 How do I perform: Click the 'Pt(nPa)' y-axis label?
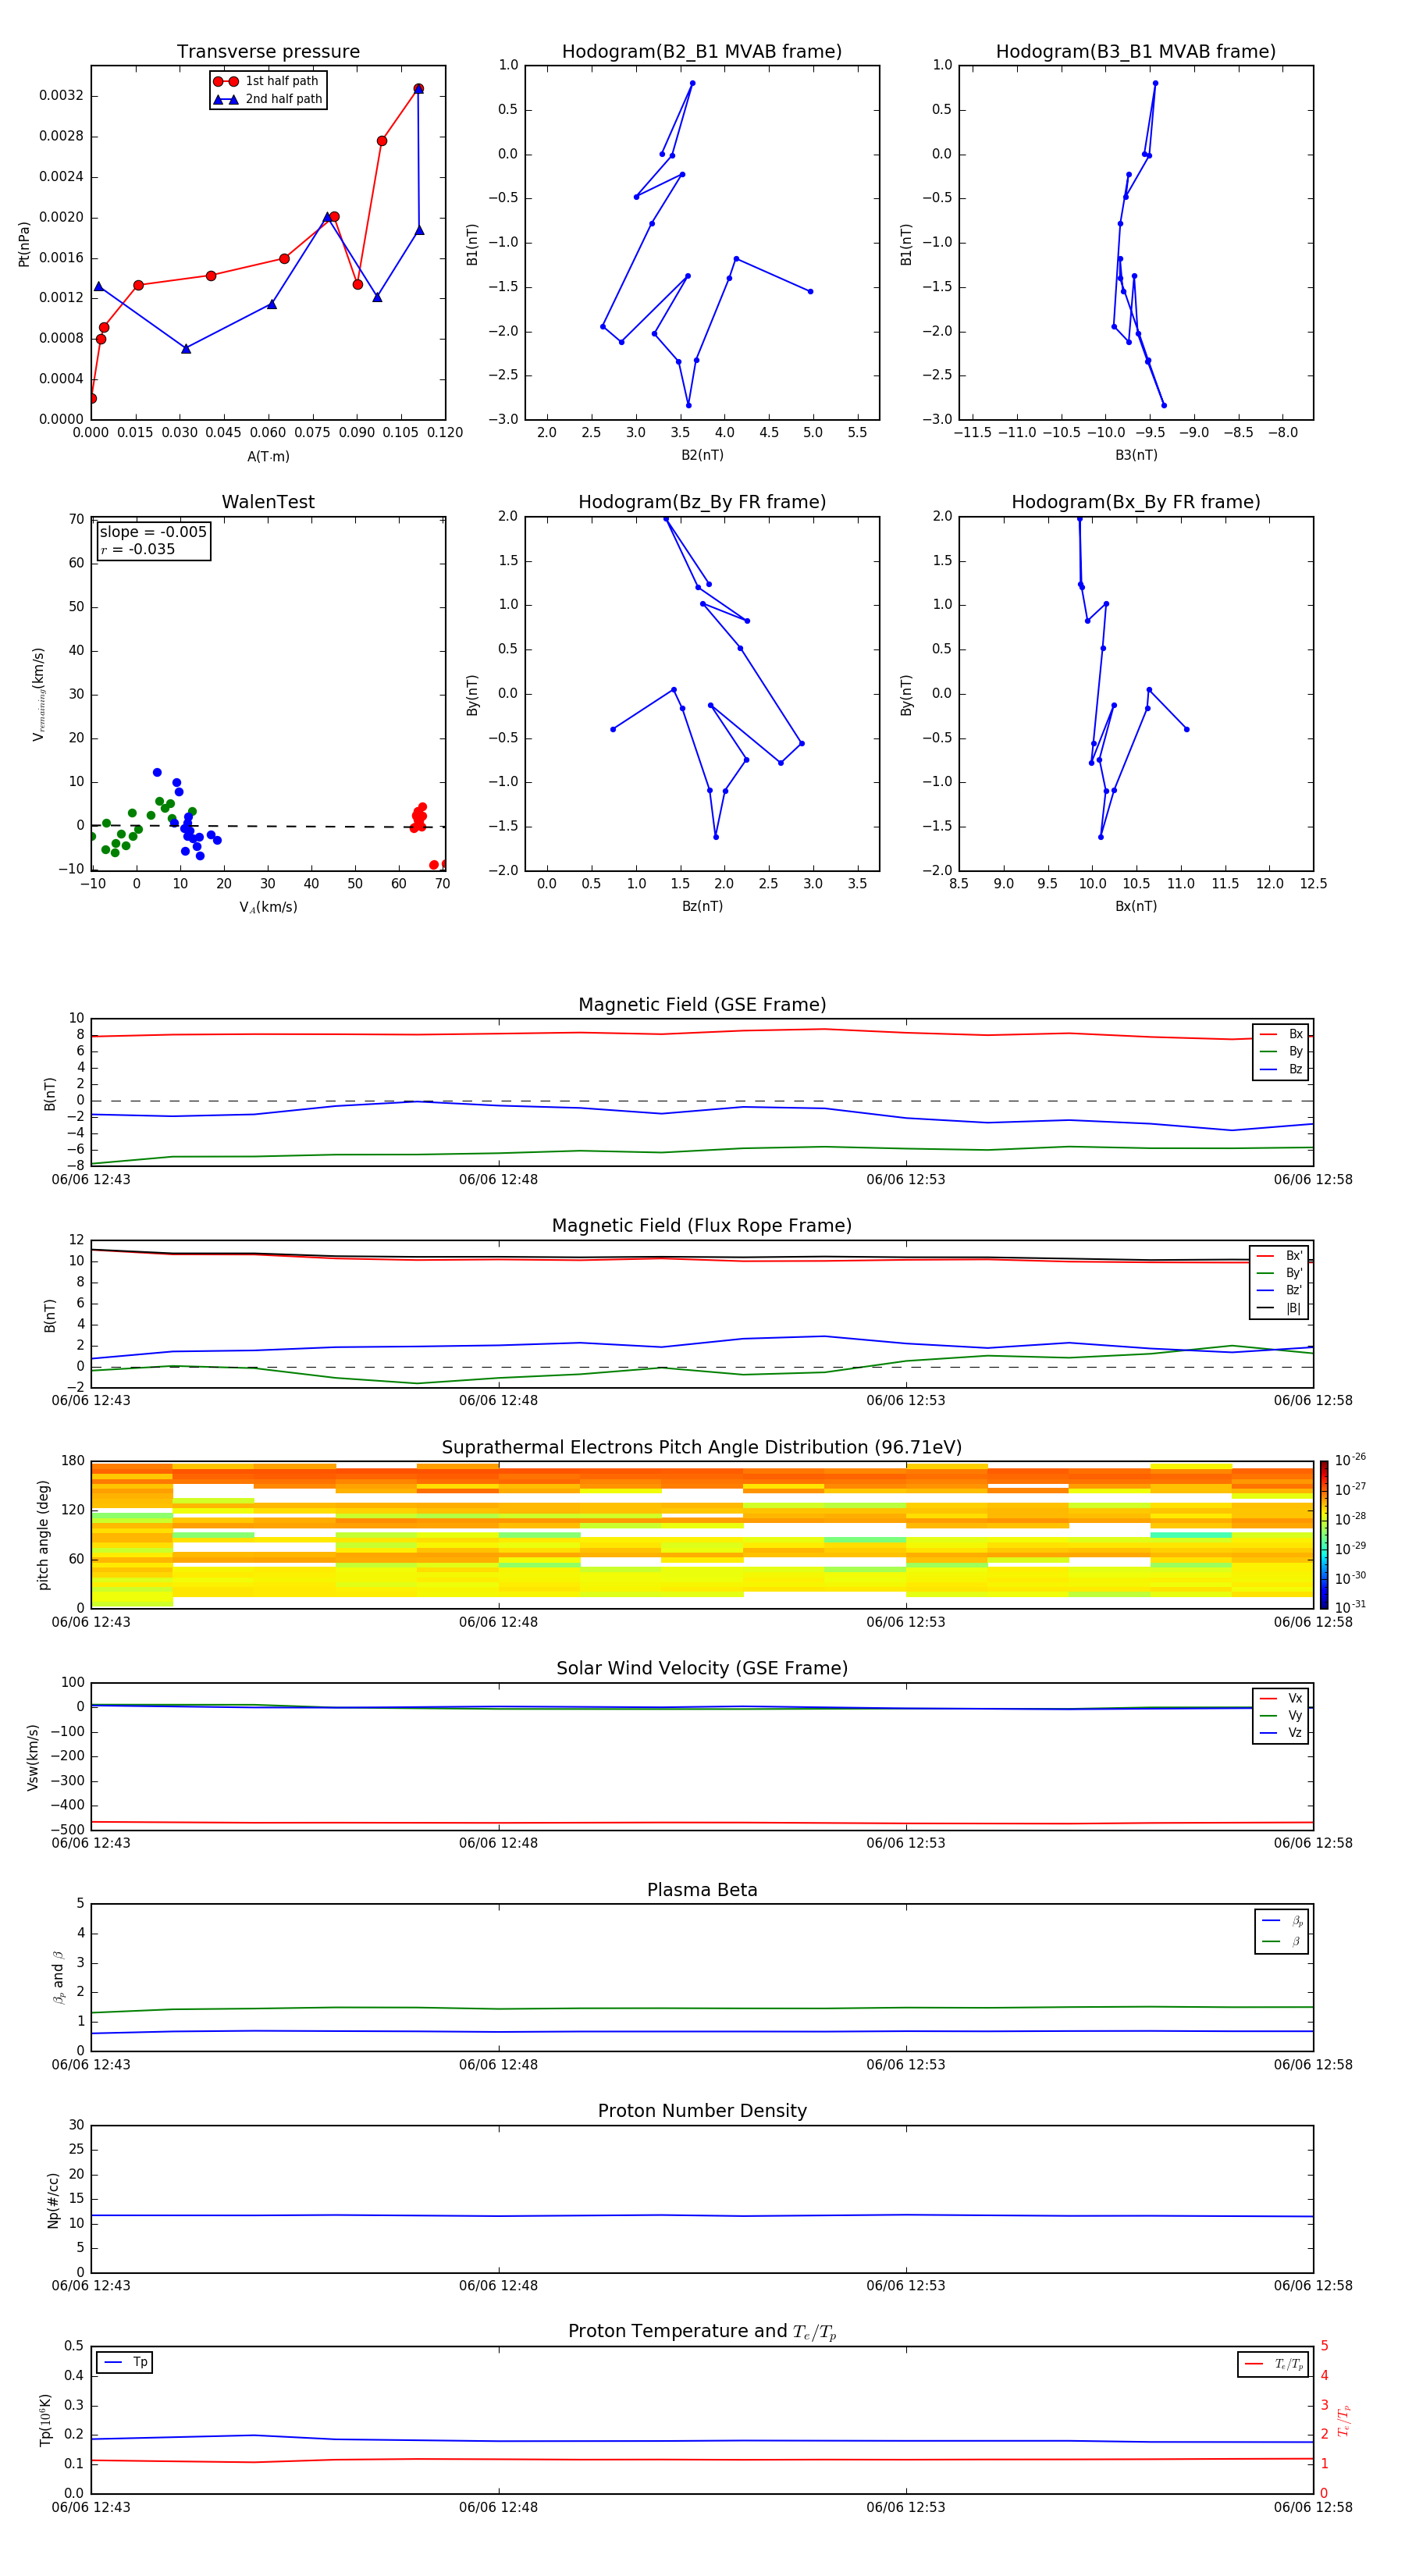pos(24,243)
